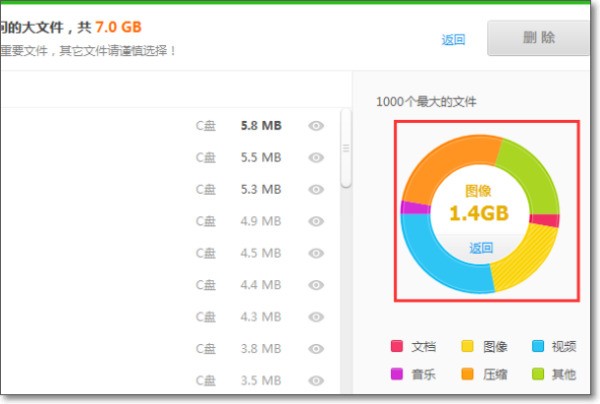The width and height of the screenshot is (600, 404).
Task: Click the blue 视频 legend swatch
Action: pos(538,346)
